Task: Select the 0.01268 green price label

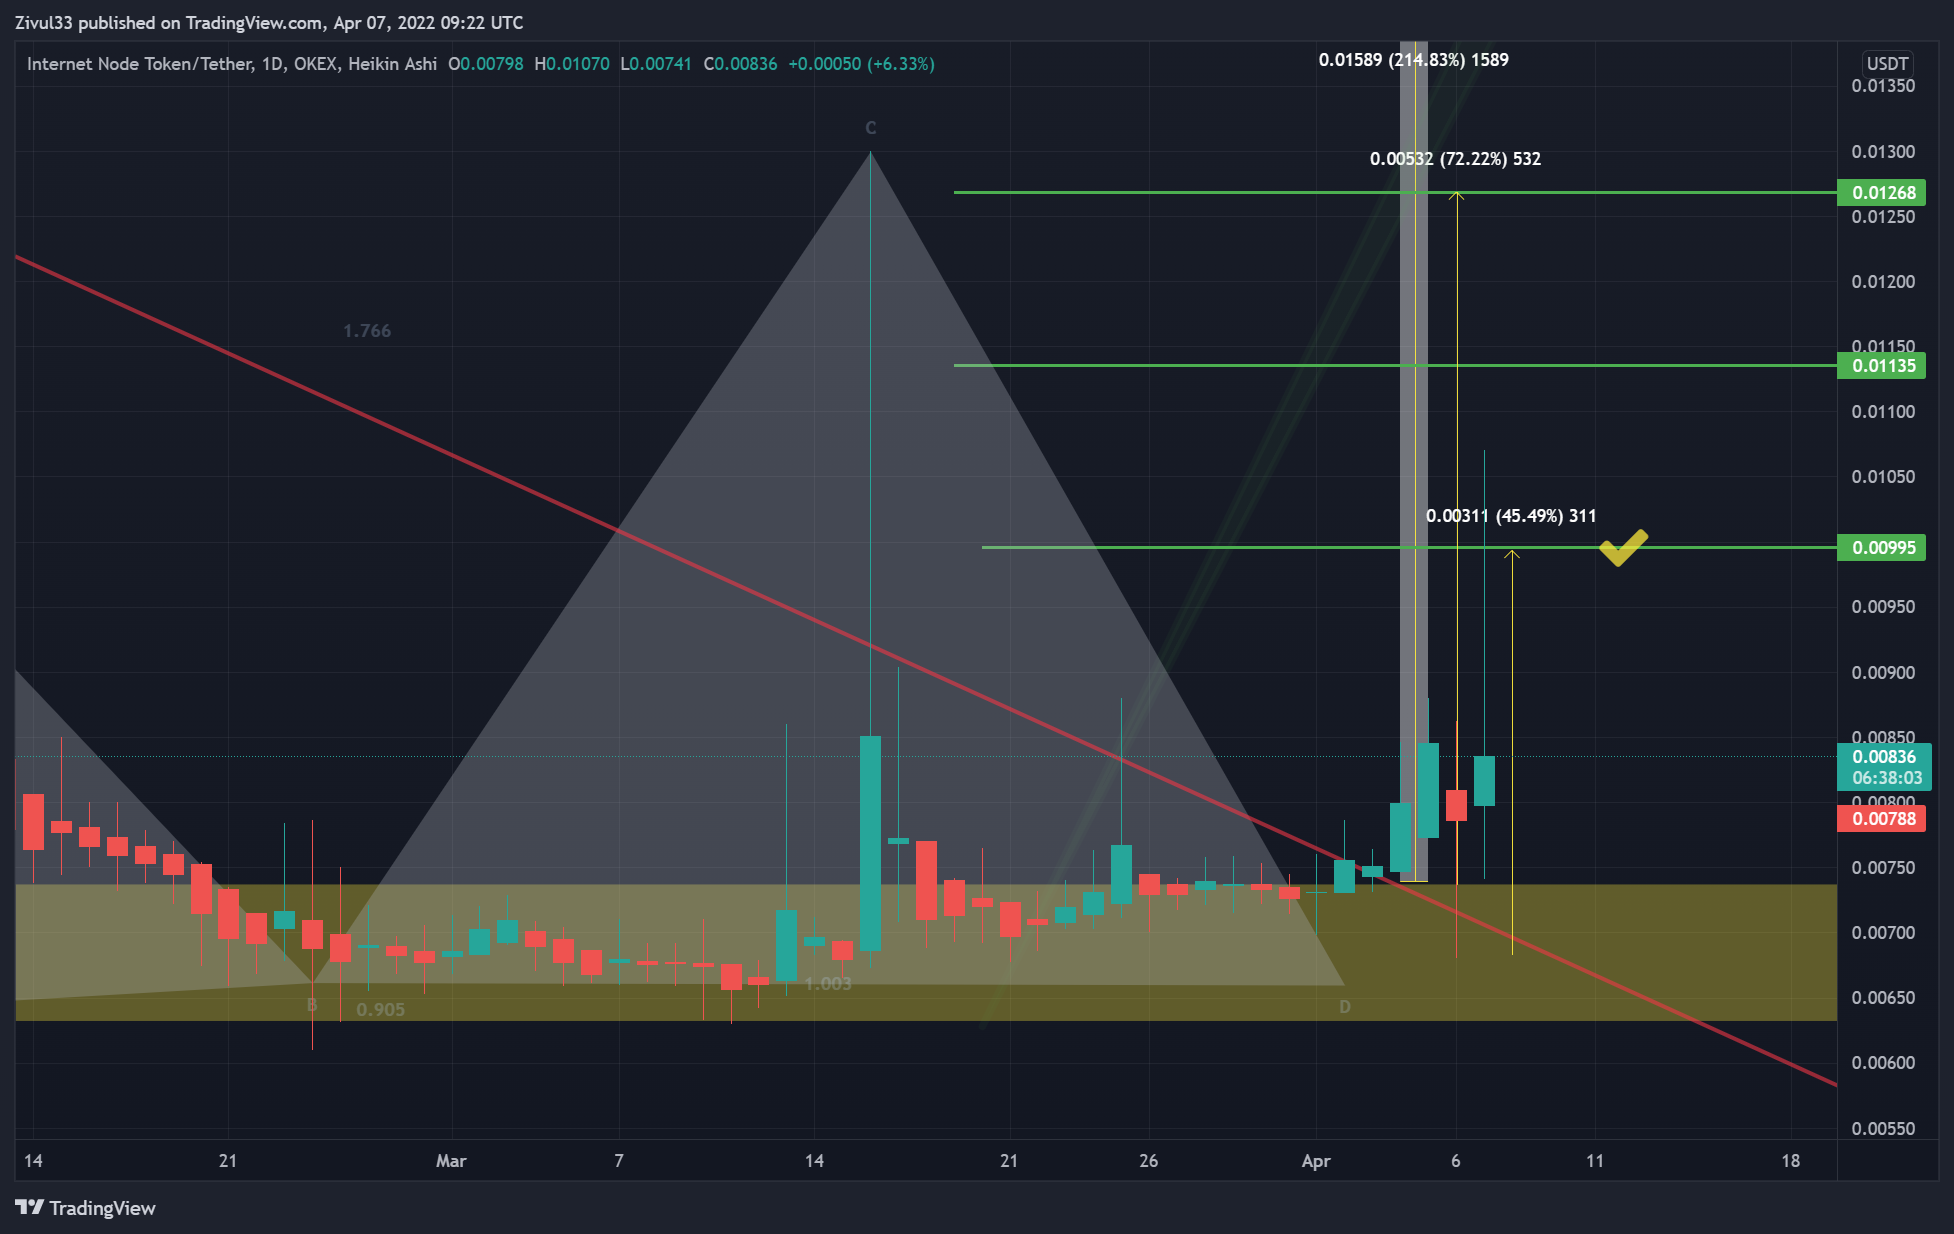Action: click(x=1882, y=192)
